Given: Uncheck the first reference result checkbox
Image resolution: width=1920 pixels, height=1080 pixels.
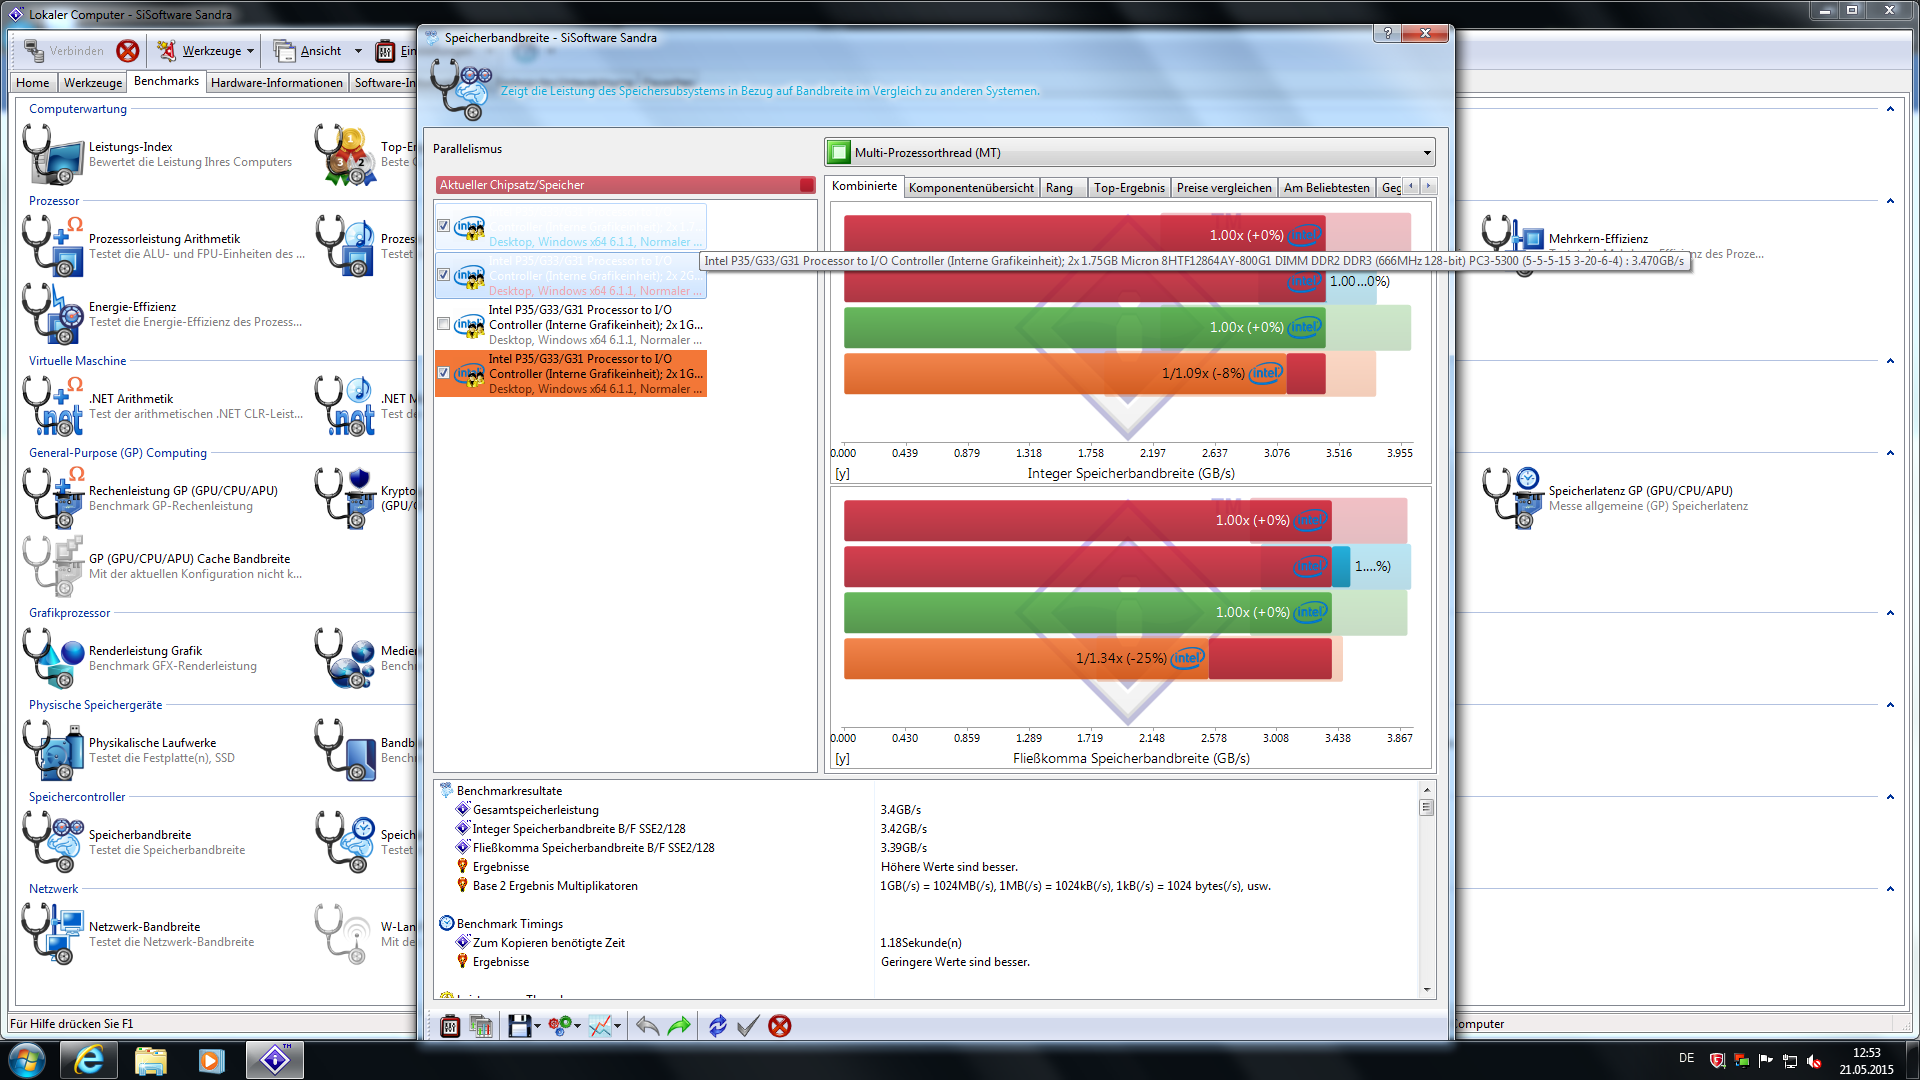Looking at the screenshot, I should pyautogui.click(x=443, y=226).
